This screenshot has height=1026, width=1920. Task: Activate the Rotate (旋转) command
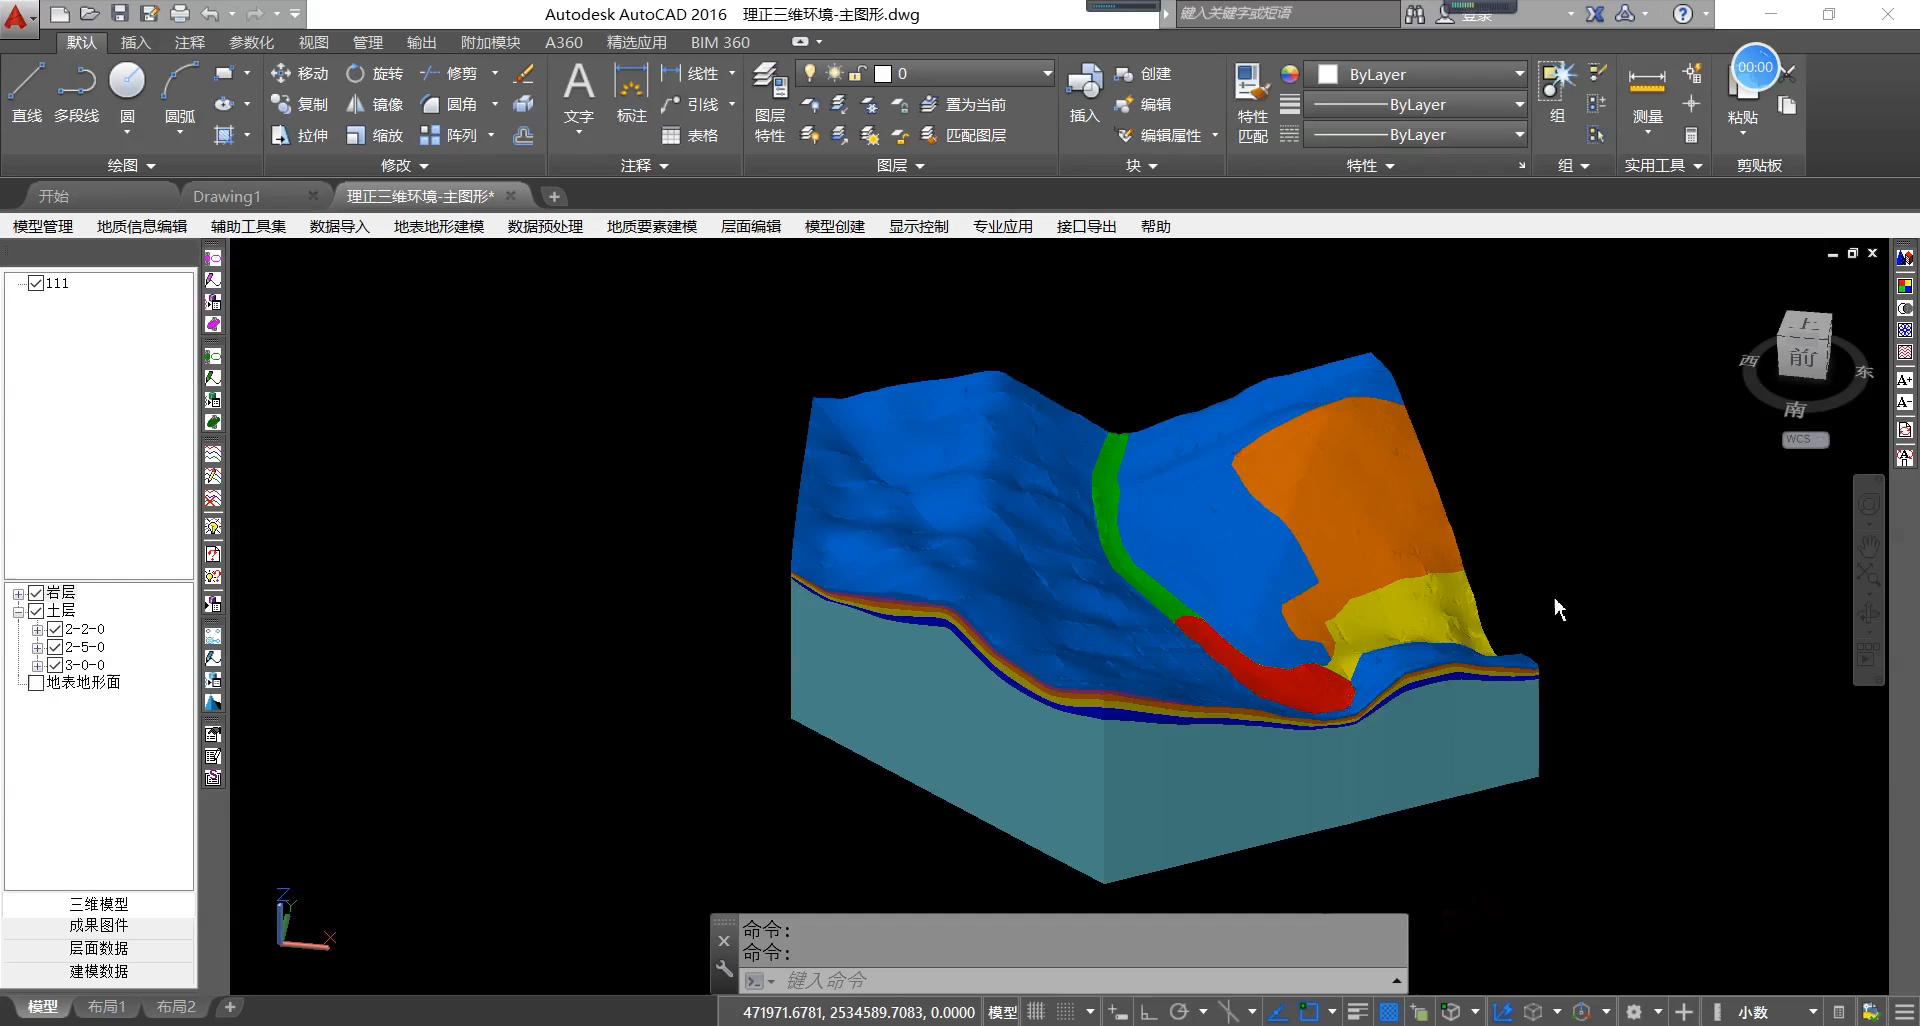[375, 73]
